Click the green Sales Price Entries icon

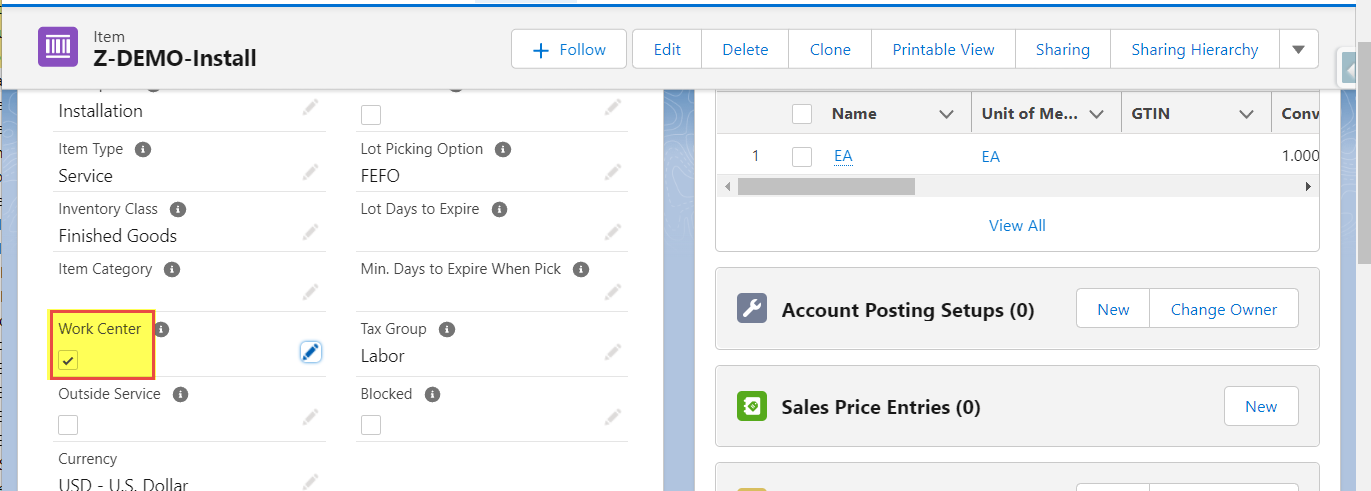click(751, 406)
